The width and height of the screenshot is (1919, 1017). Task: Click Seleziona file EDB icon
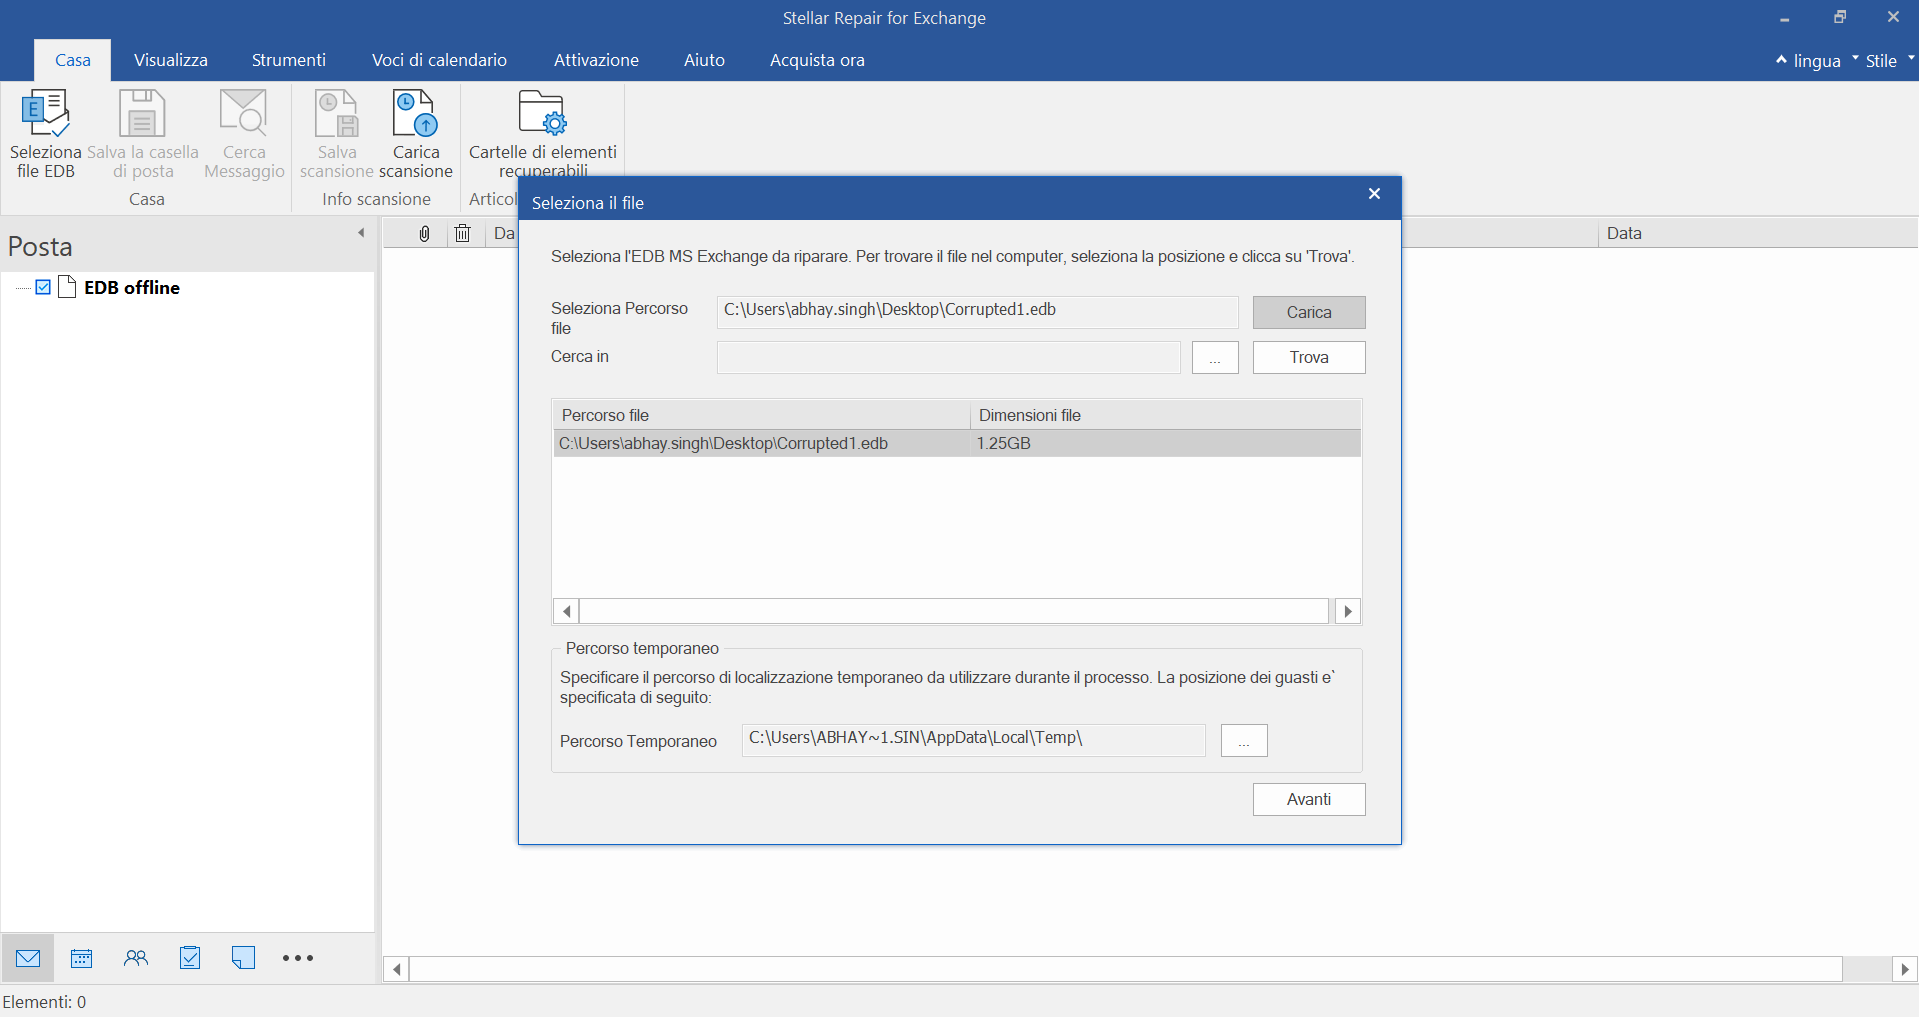45,113
